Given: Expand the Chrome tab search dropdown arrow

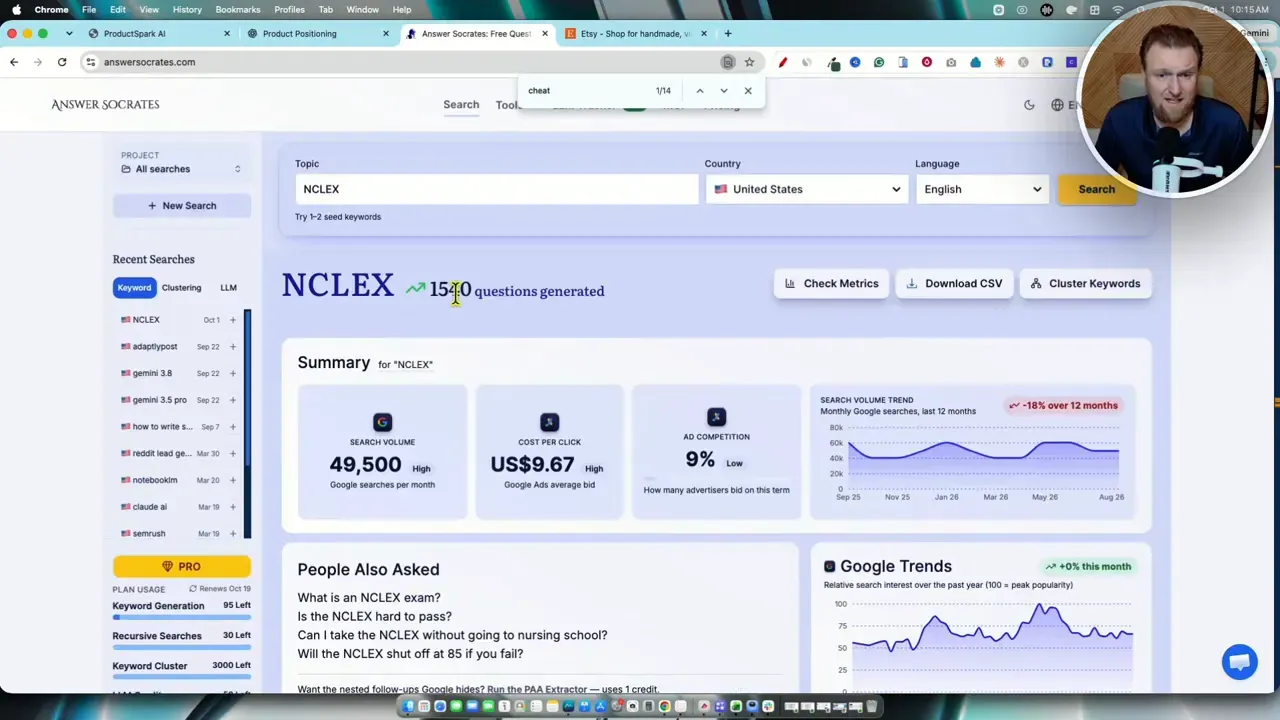Looking at the screenshot, I should pyautogui.click(x=69, y=34).
